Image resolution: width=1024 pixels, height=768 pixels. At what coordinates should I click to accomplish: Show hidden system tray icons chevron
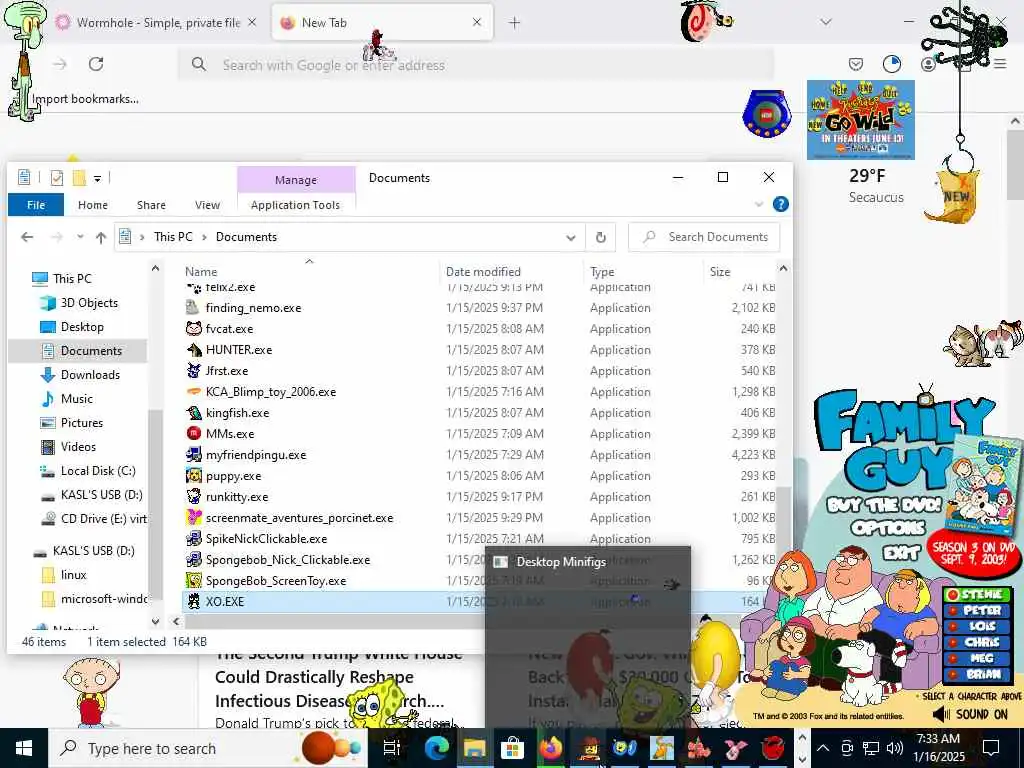[x=823, y=748]
